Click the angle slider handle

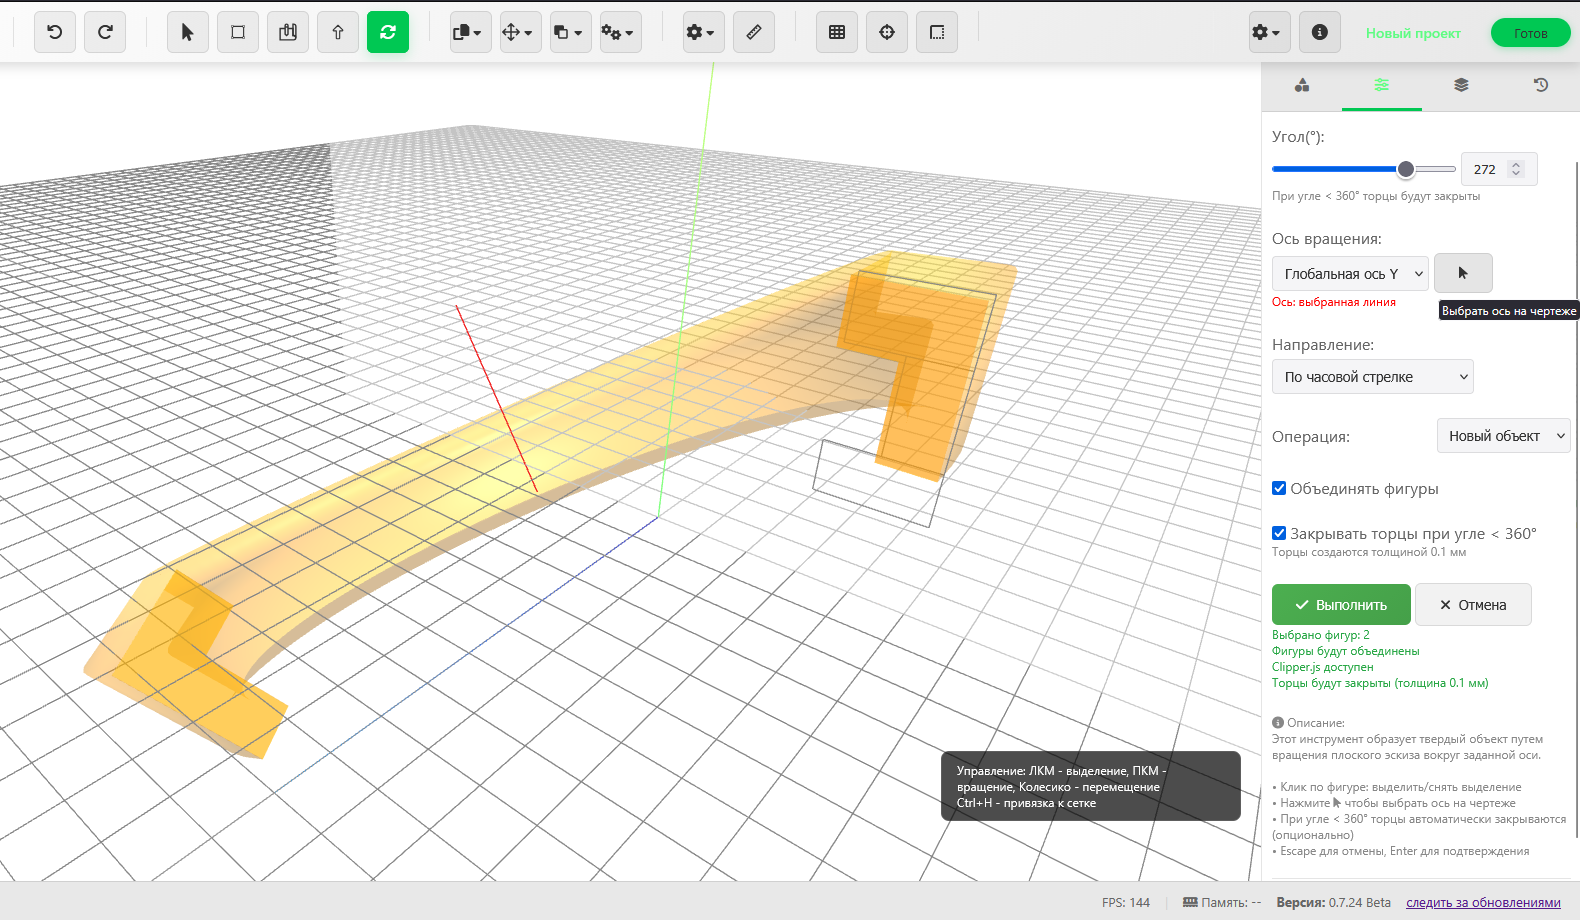coord(1406,169)
